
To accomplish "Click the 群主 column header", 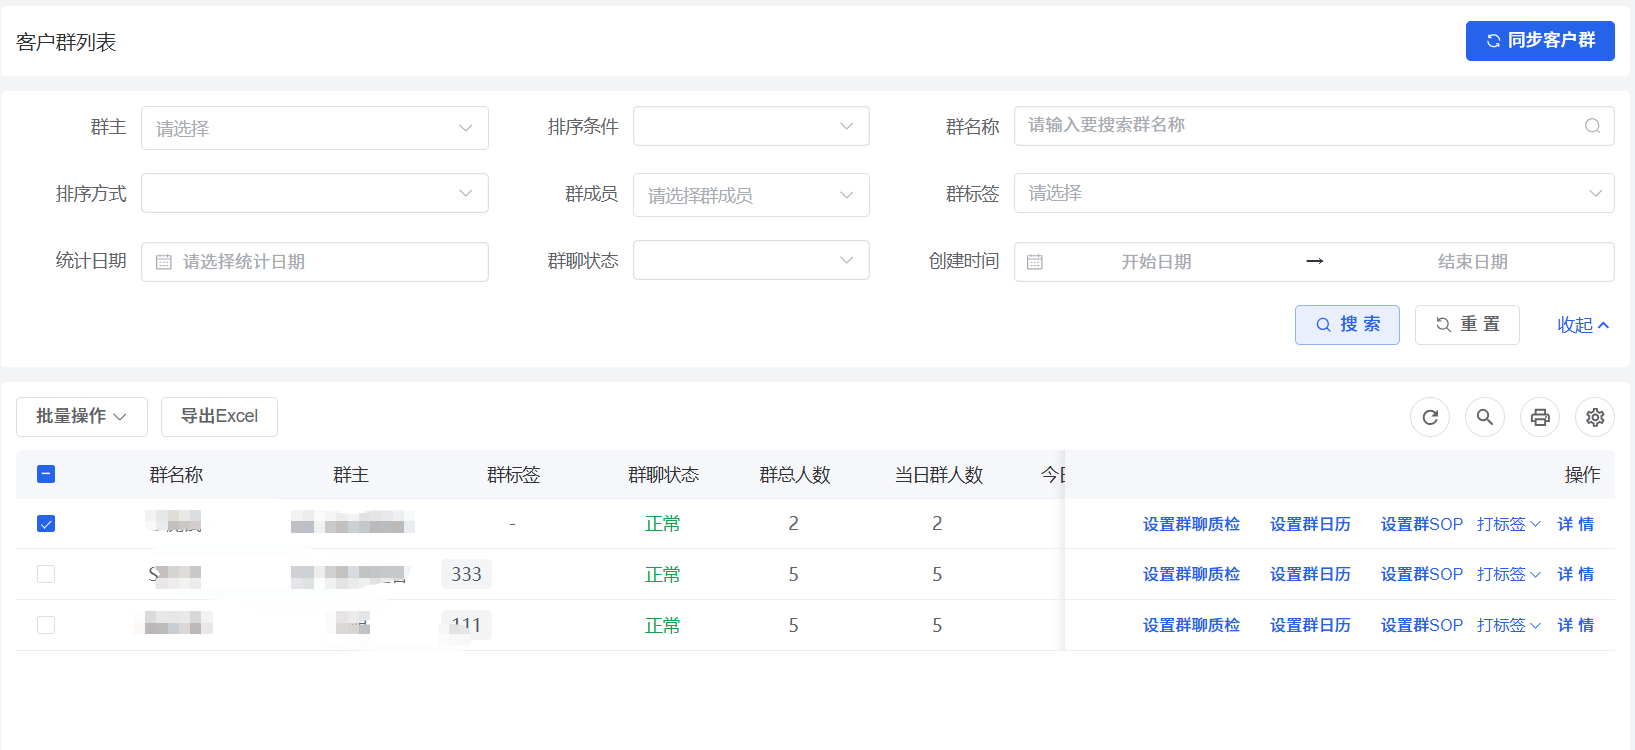I will [351, 475].
